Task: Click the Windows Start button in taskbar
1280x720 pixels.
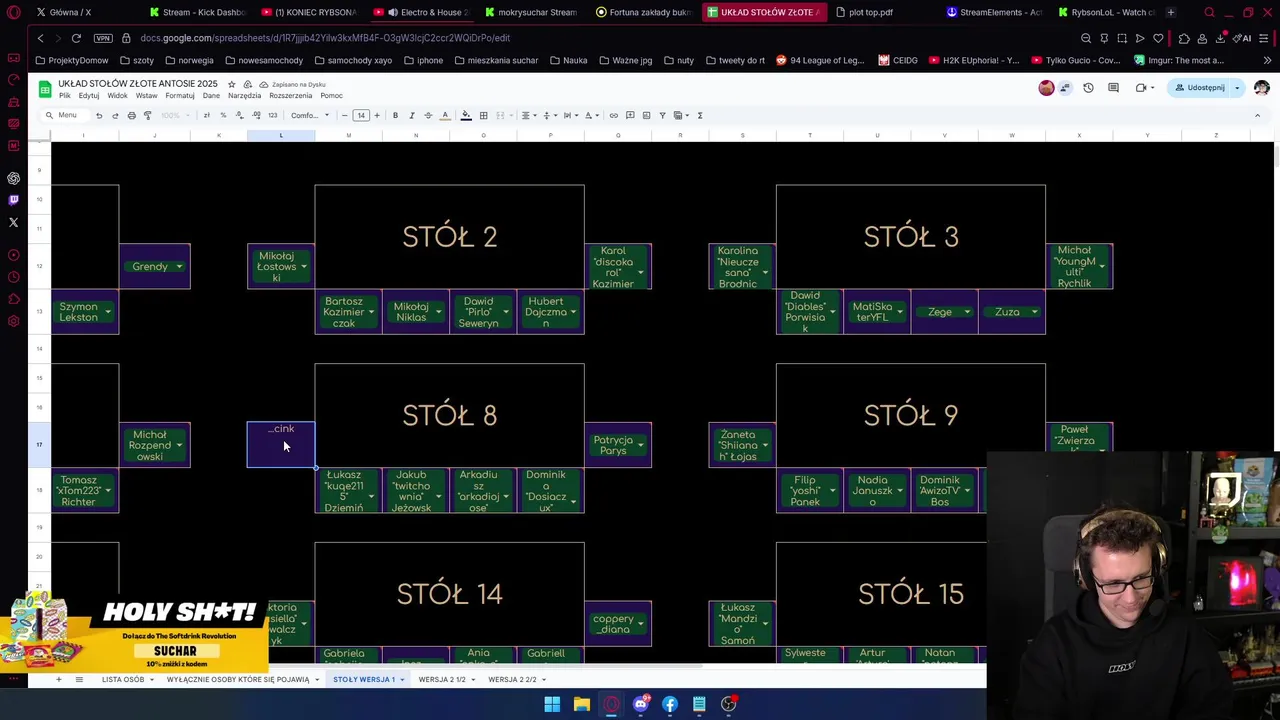Action: [552, 704]
